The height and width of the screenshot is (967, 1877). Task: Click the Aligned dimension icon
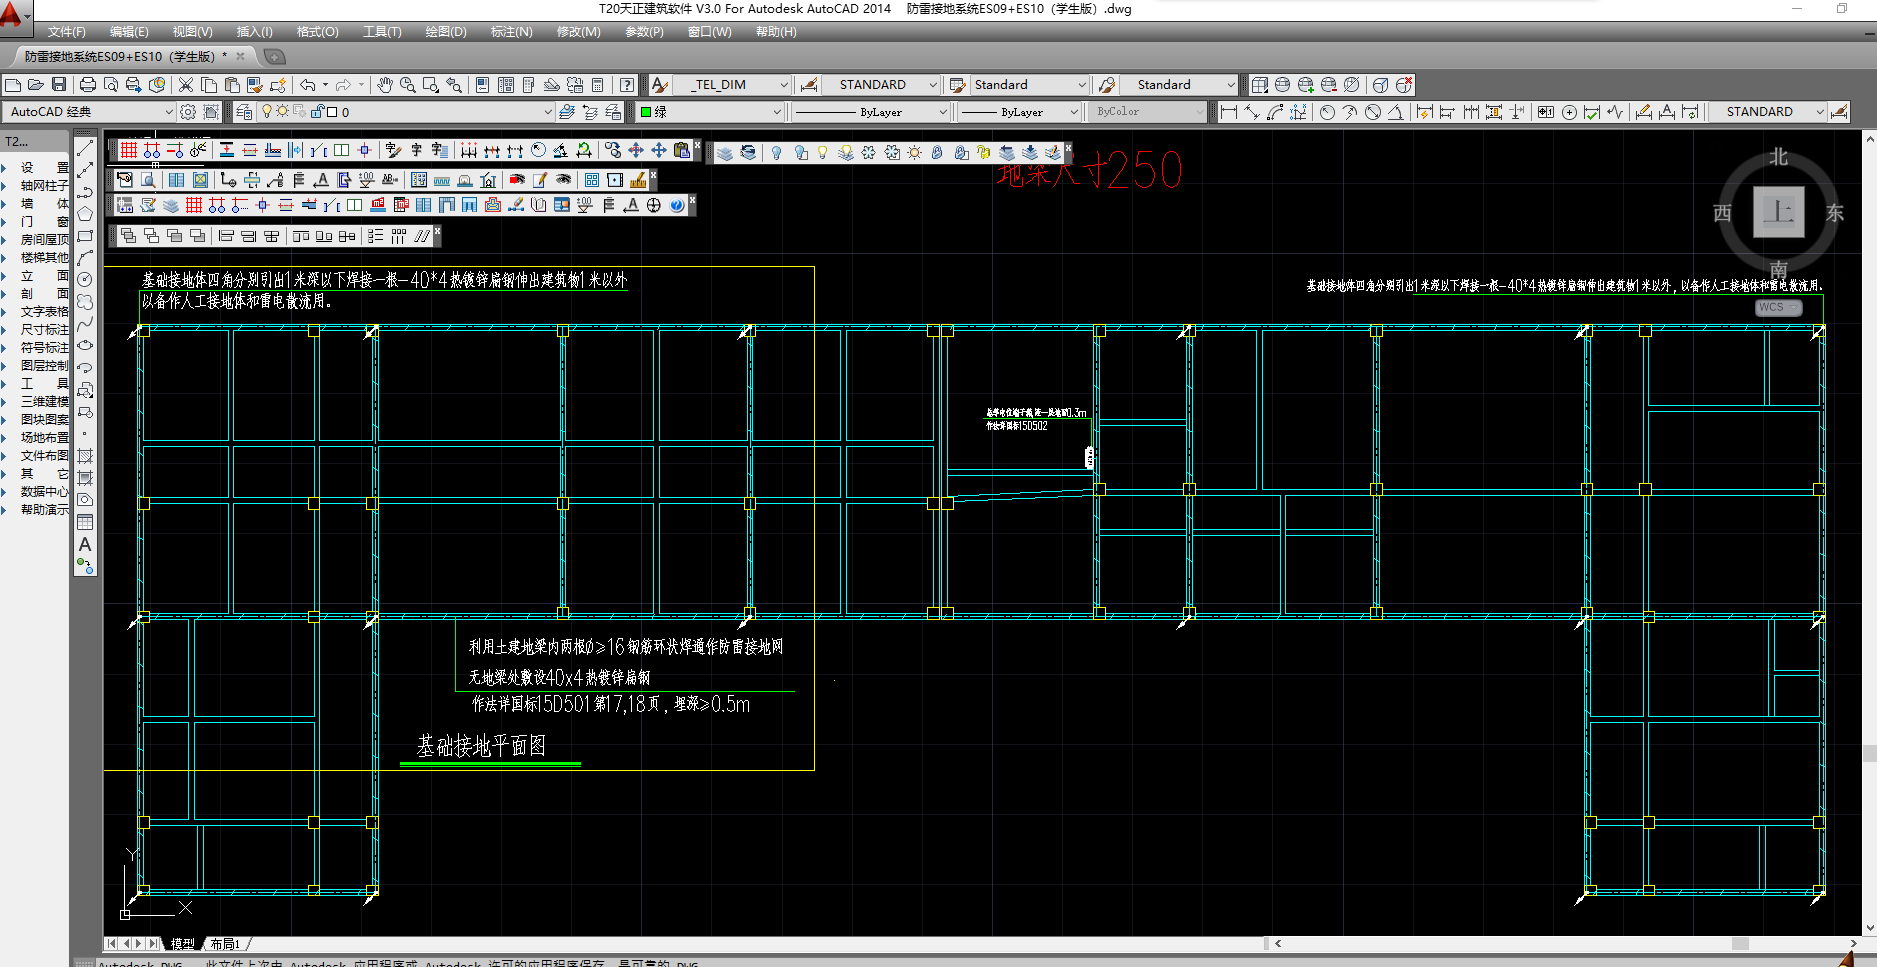click(1252, 112)
